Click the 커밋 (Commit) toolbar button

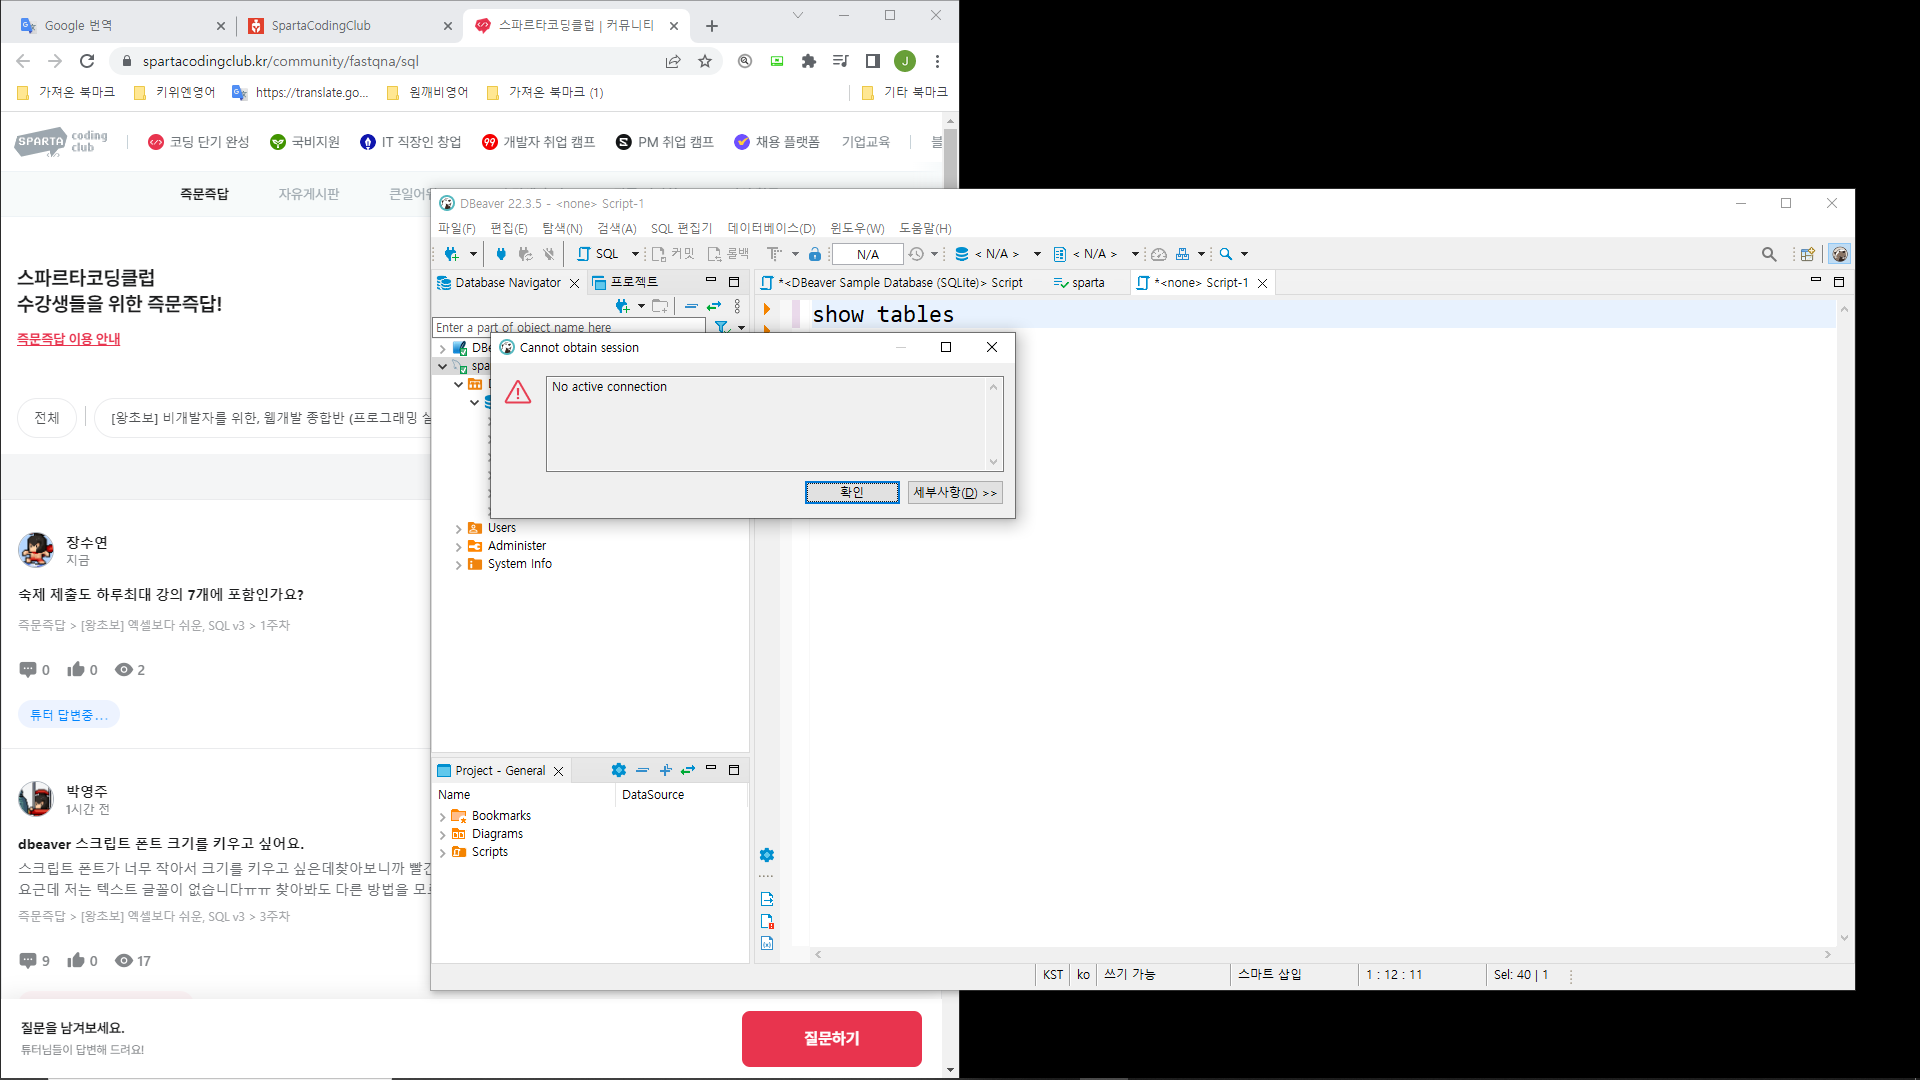point(673,254)
